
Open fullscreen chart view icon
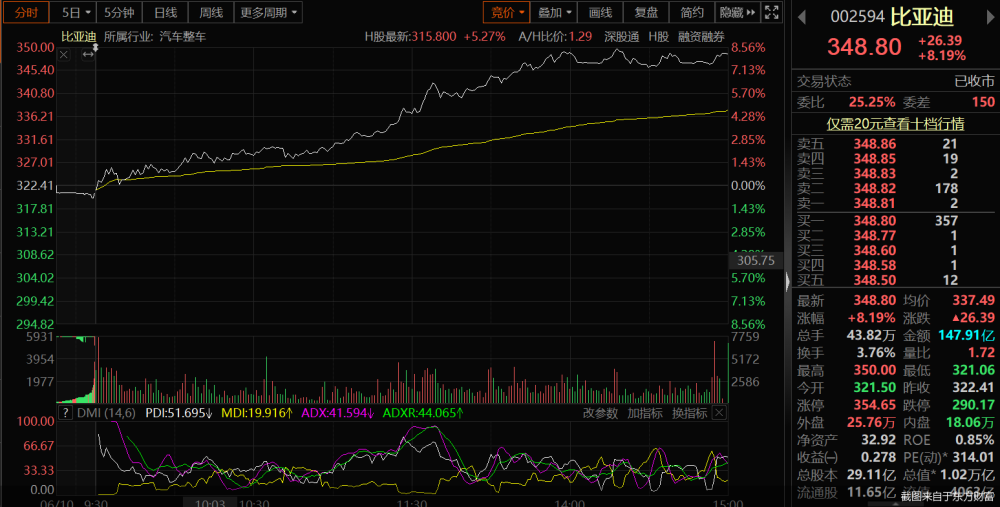pyautogui.click(x=772, y=12)
